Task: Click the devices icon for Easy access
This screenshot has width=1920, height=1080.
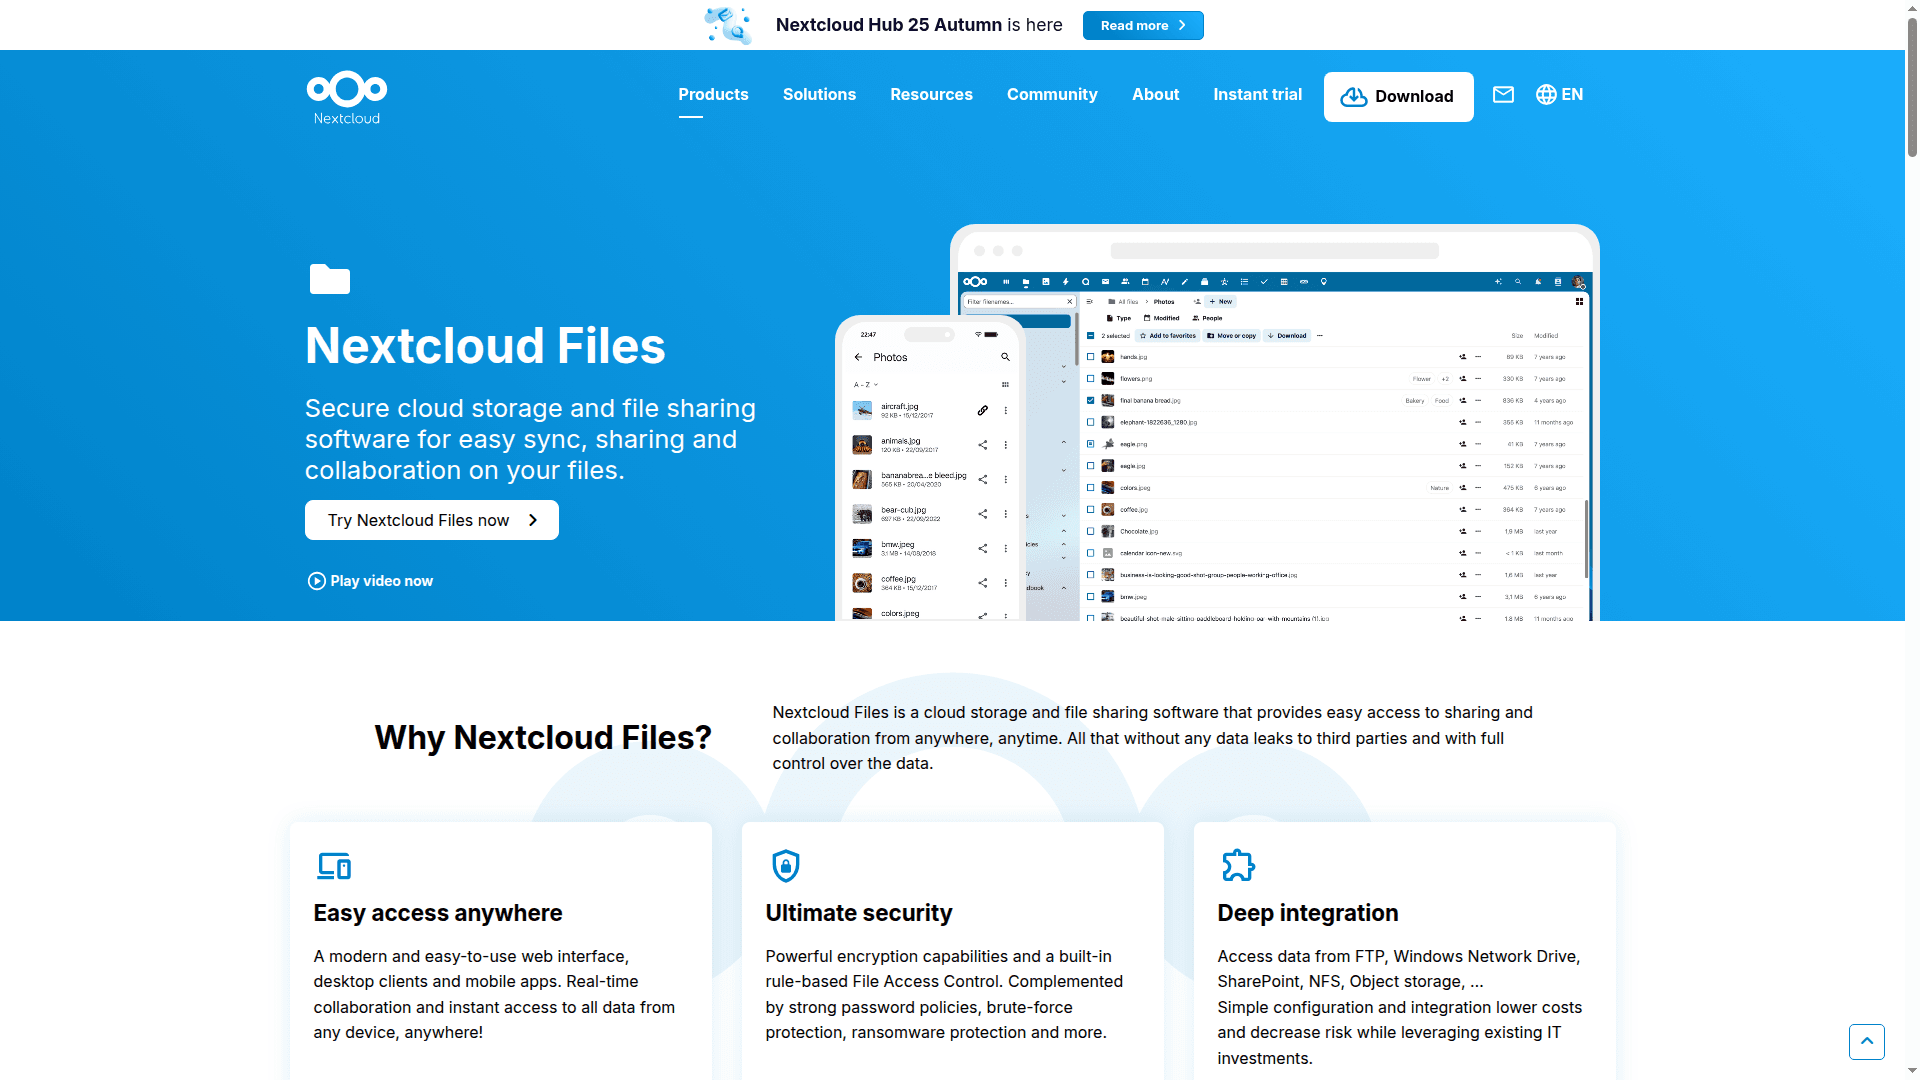Action: [x=334, y=866]
